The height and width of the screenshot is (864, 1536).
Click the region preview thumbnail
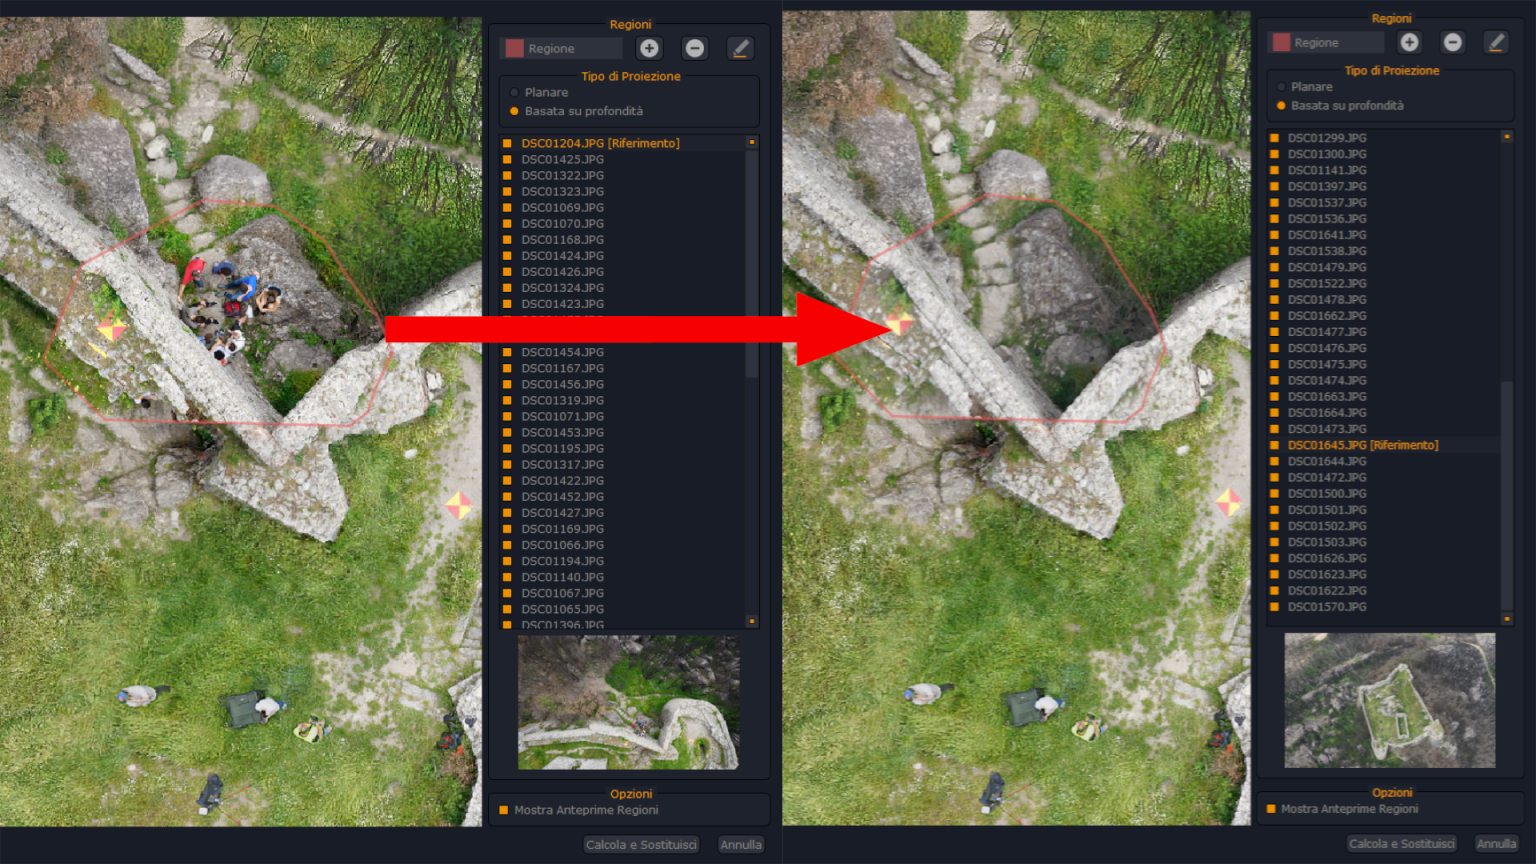626,703
